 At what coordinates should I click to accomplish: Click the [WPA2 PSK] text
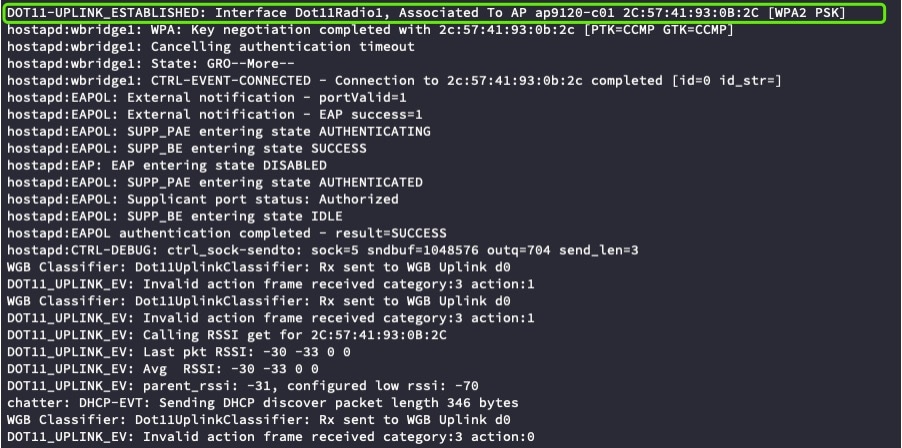tap(807, 13)
